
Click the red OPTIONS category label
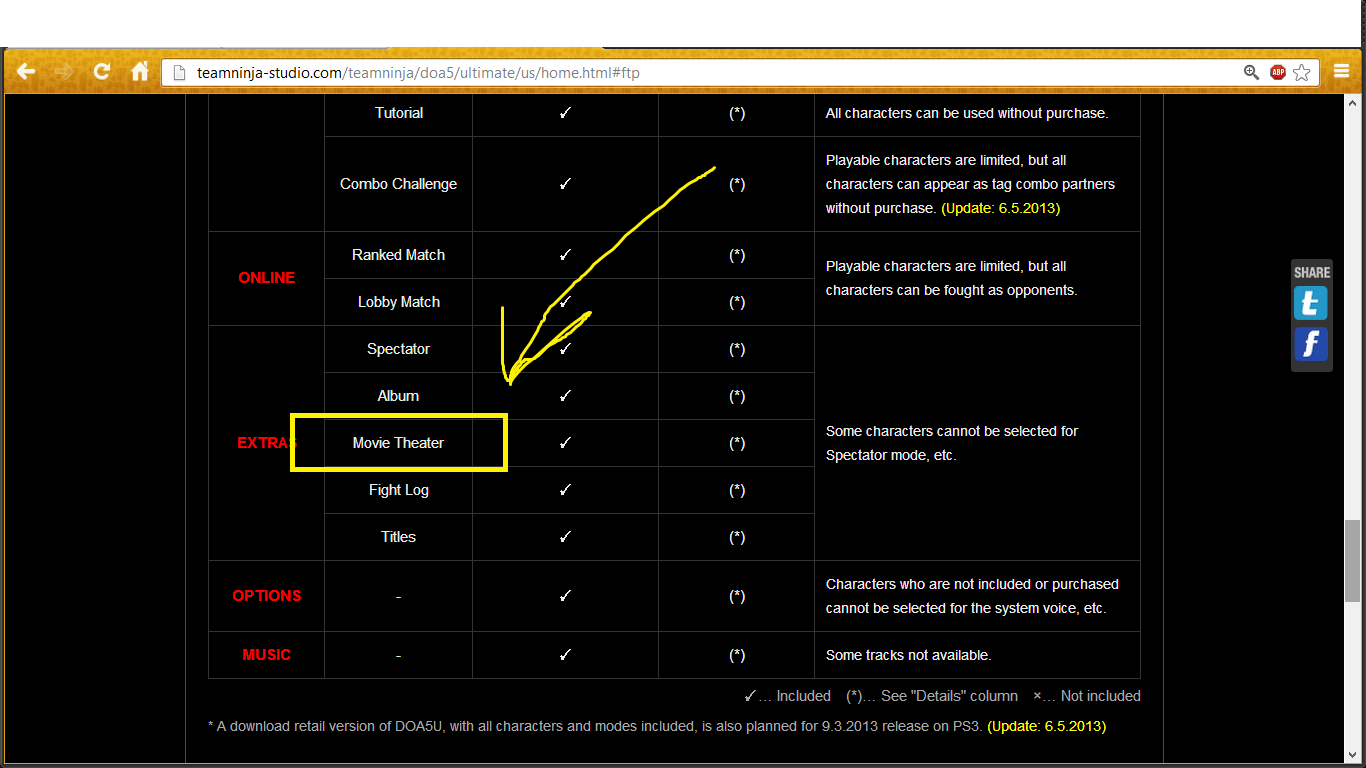[266, 596]
